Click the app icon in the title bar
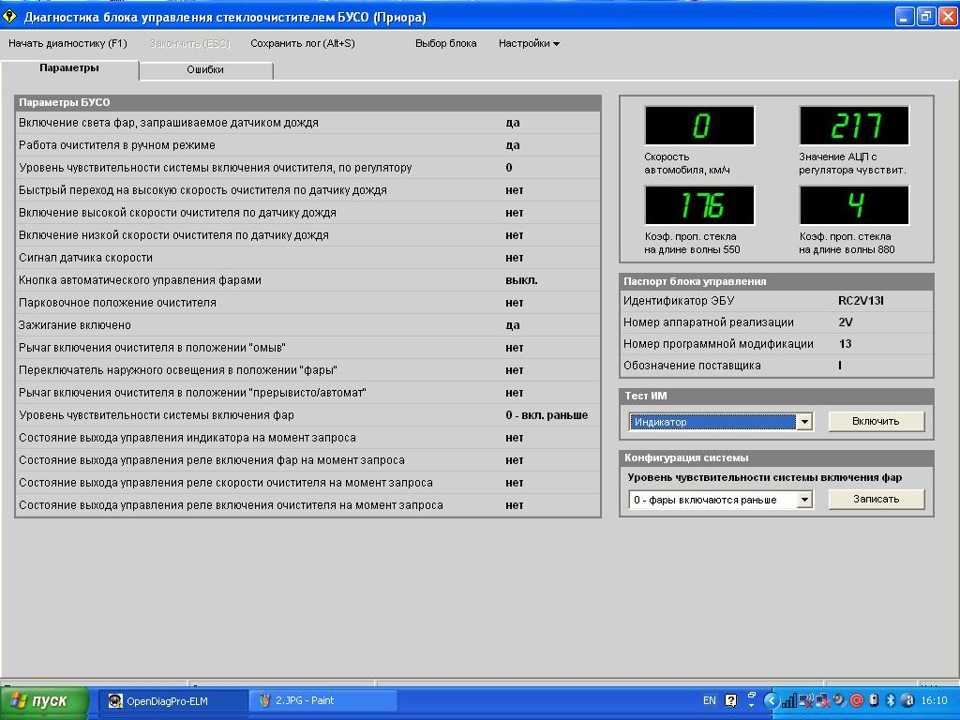 10,17
